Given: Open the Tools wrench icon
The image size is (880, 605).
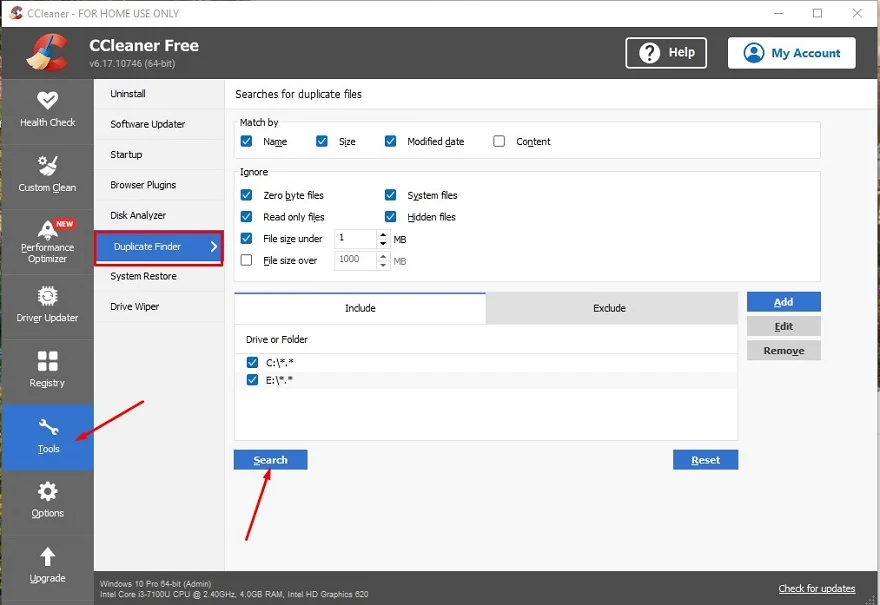Looking at the screenshot, I should coord(47,428).
